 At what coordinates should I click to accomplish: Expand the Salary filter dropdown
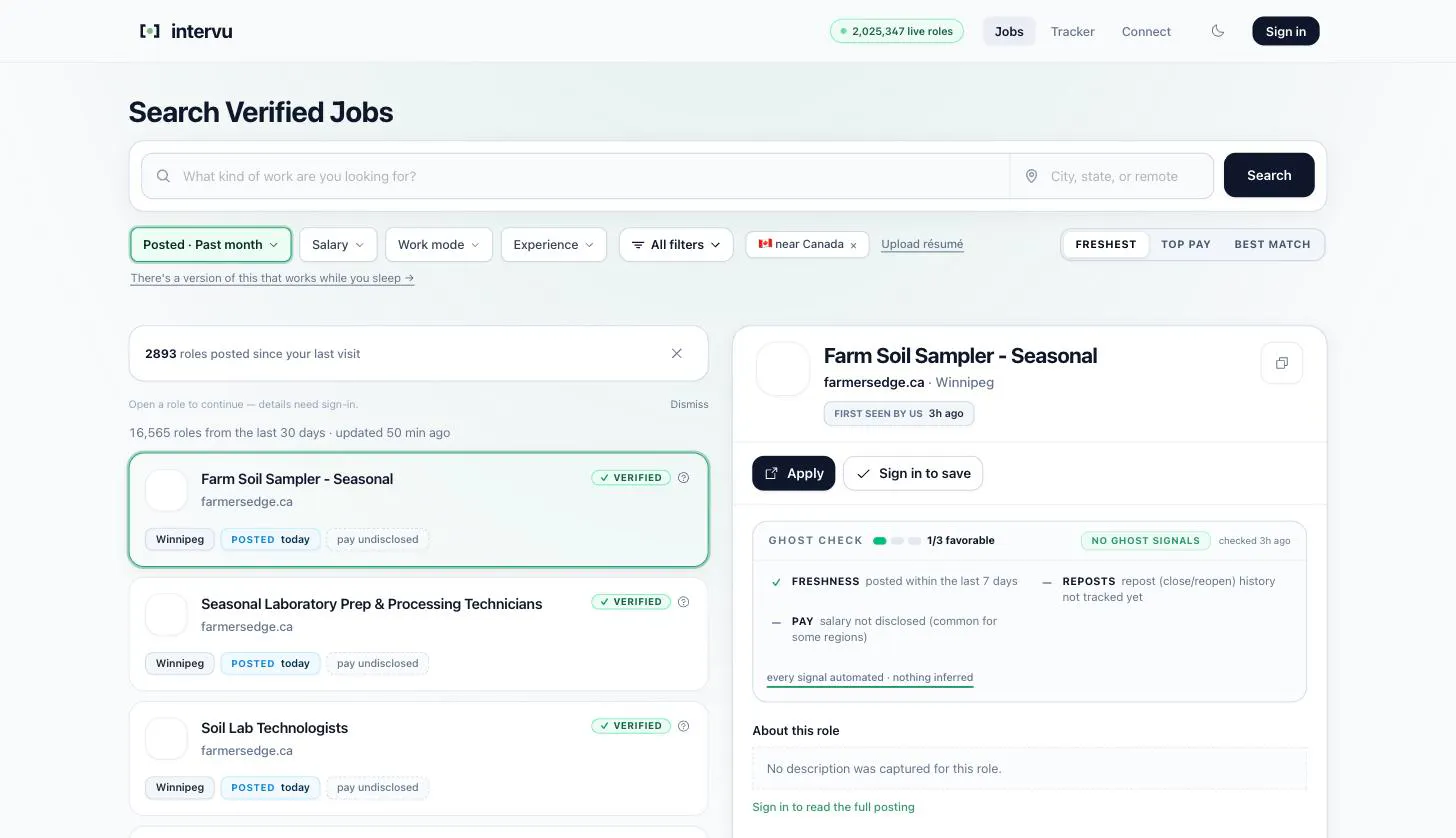pos(338,245)
